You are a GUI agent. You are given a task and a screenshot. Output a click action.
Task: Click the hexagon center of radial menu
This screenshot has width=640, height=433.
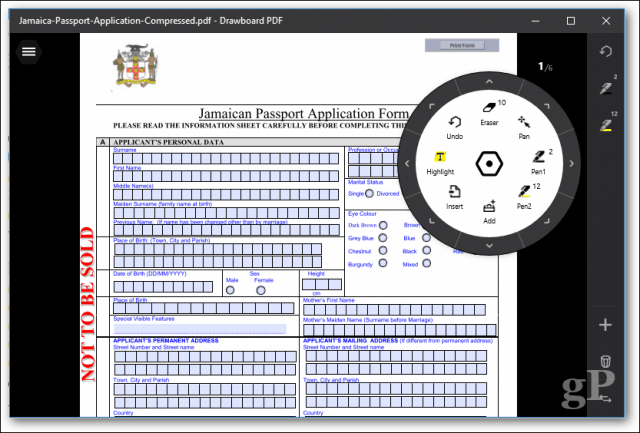tap(489, 164)
